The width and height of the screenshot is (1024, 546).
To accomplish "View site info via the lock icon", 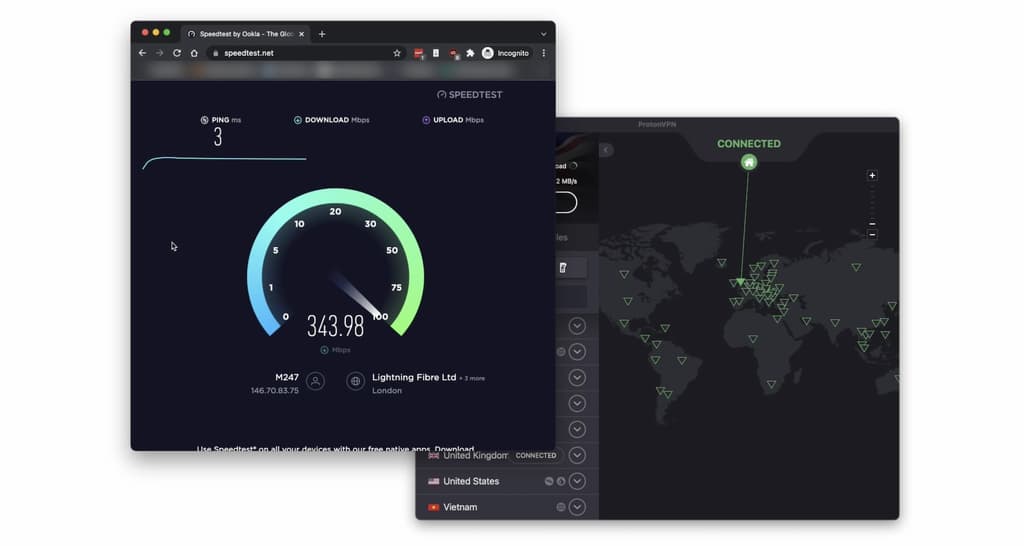I will click(x=216, y=53).
